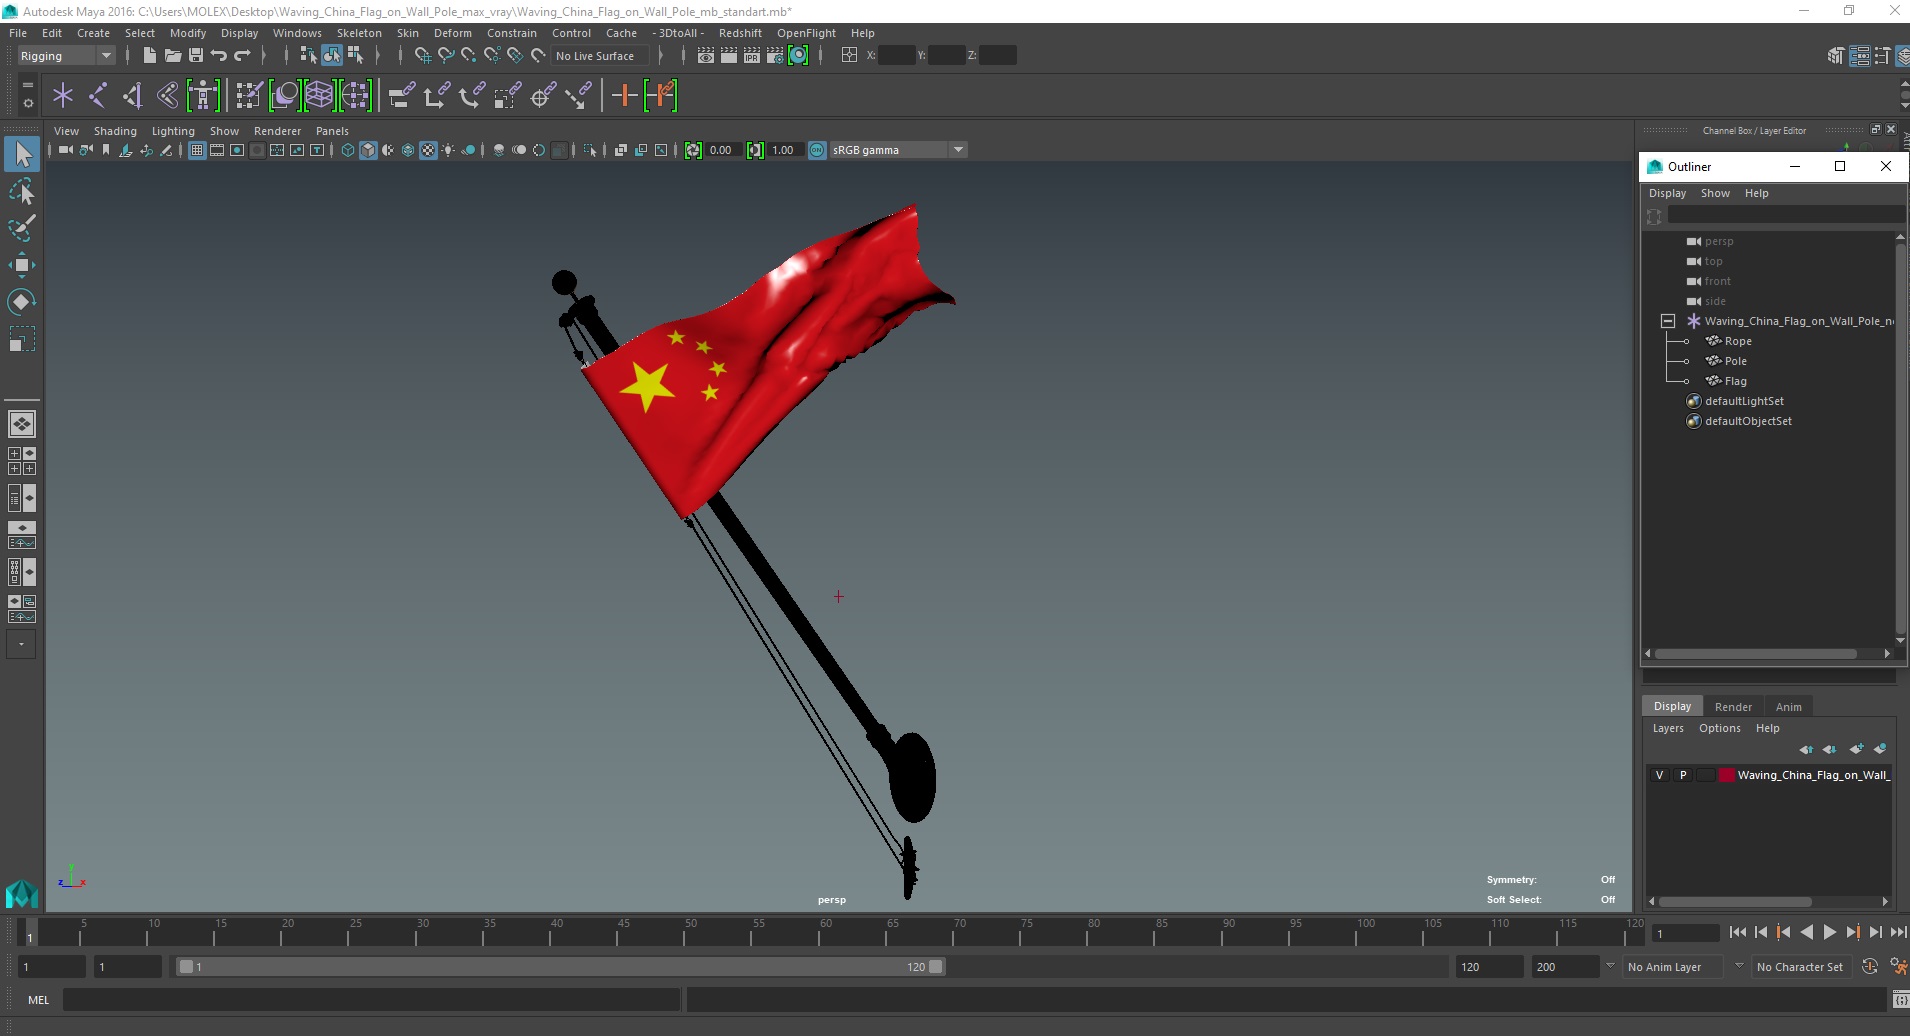
Task: Toggle auto keyframe button
Action: [1870, 967]
